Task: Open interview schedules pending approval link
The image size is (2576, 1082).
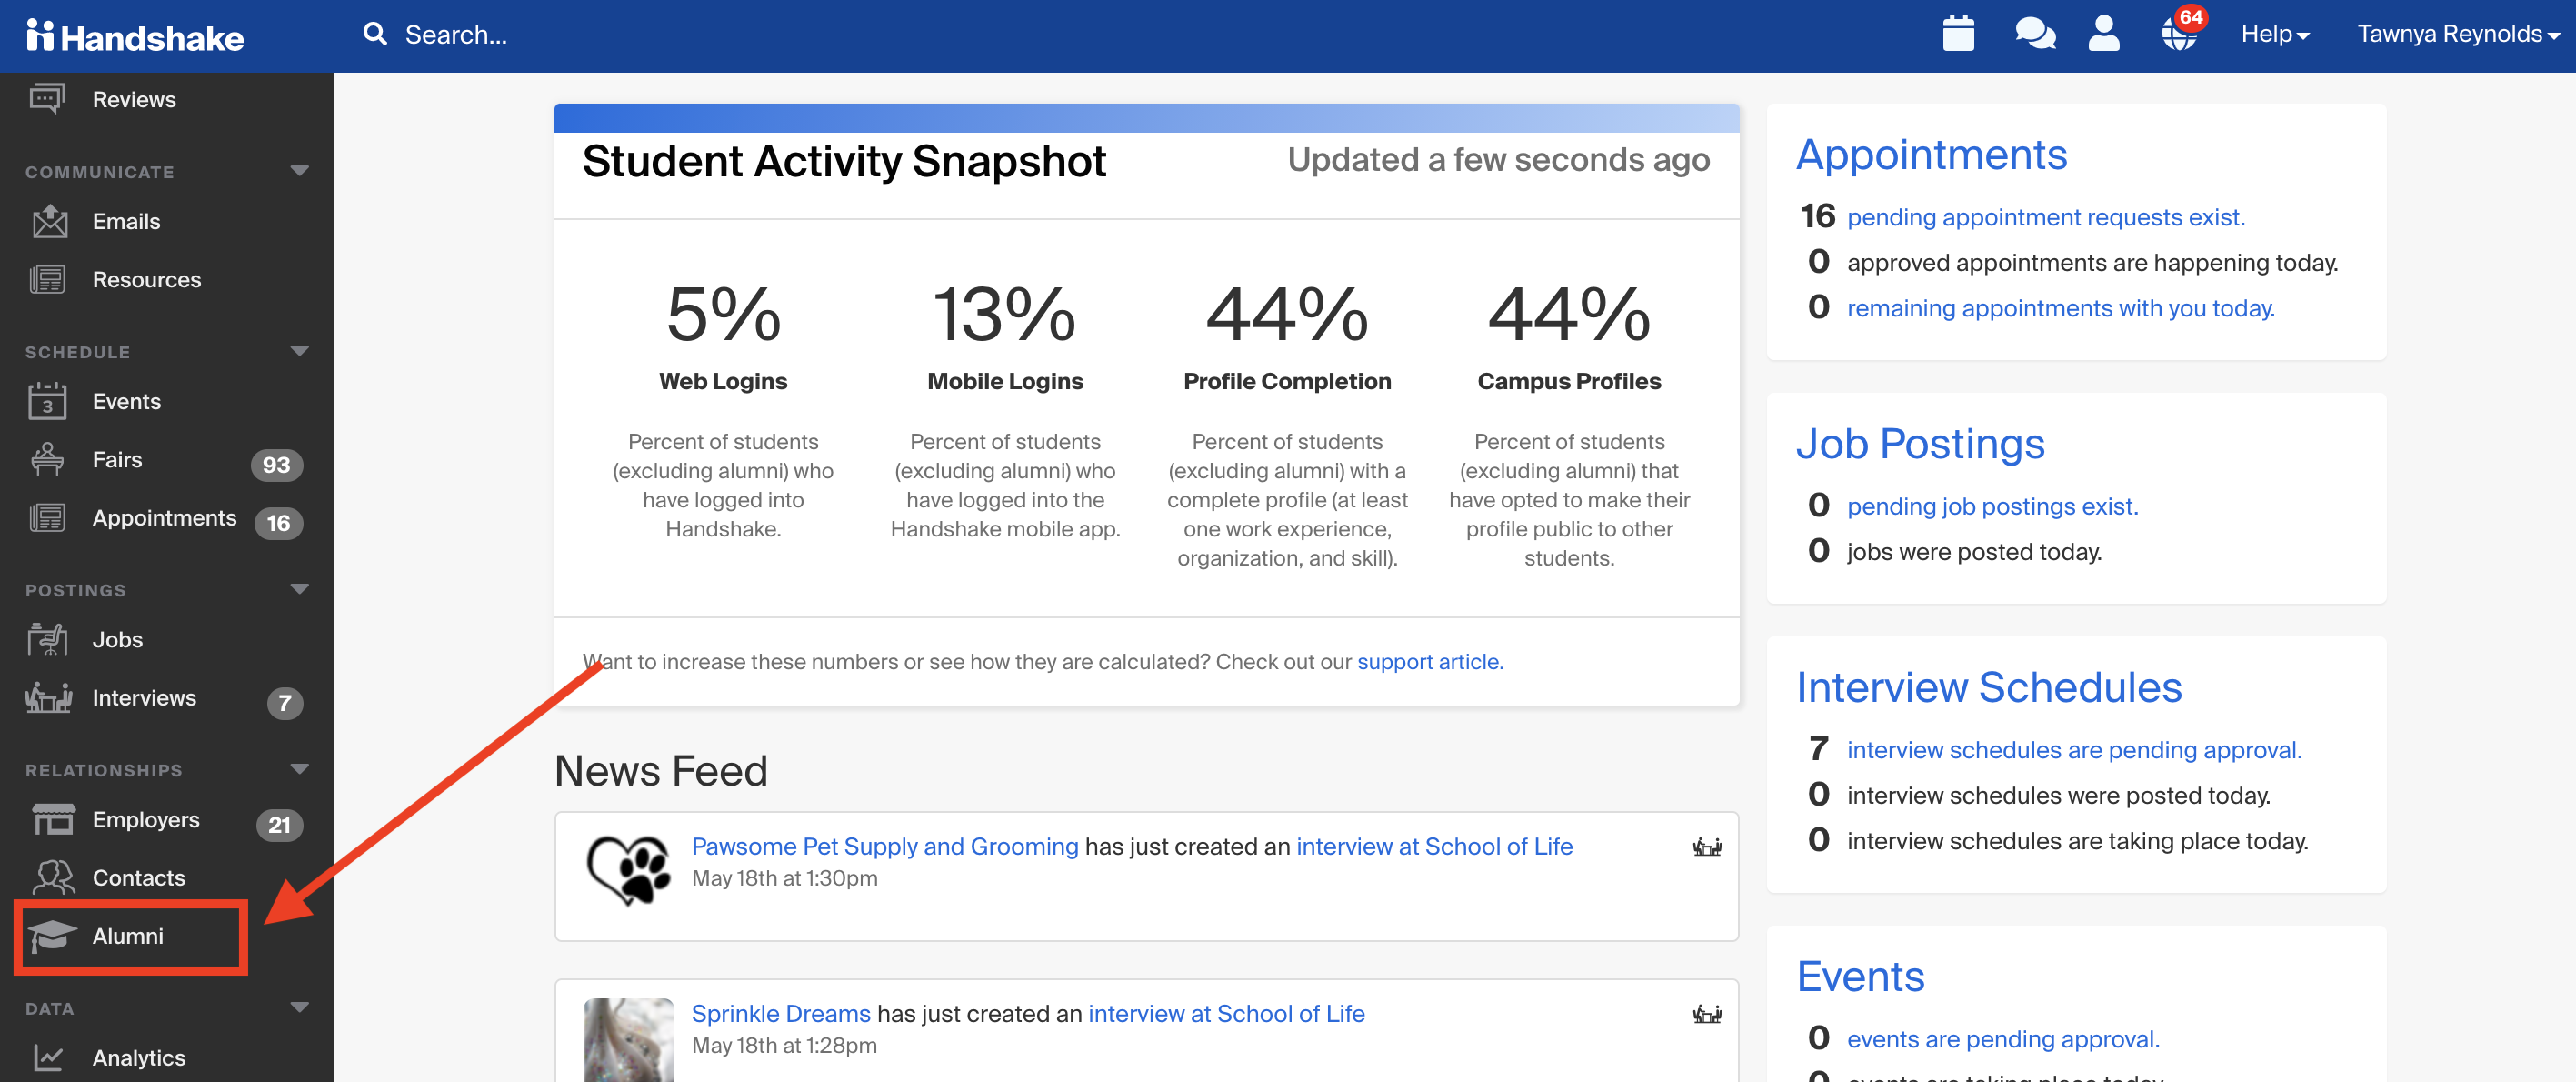Action: pyautogui.click(x=2074, y=750)
